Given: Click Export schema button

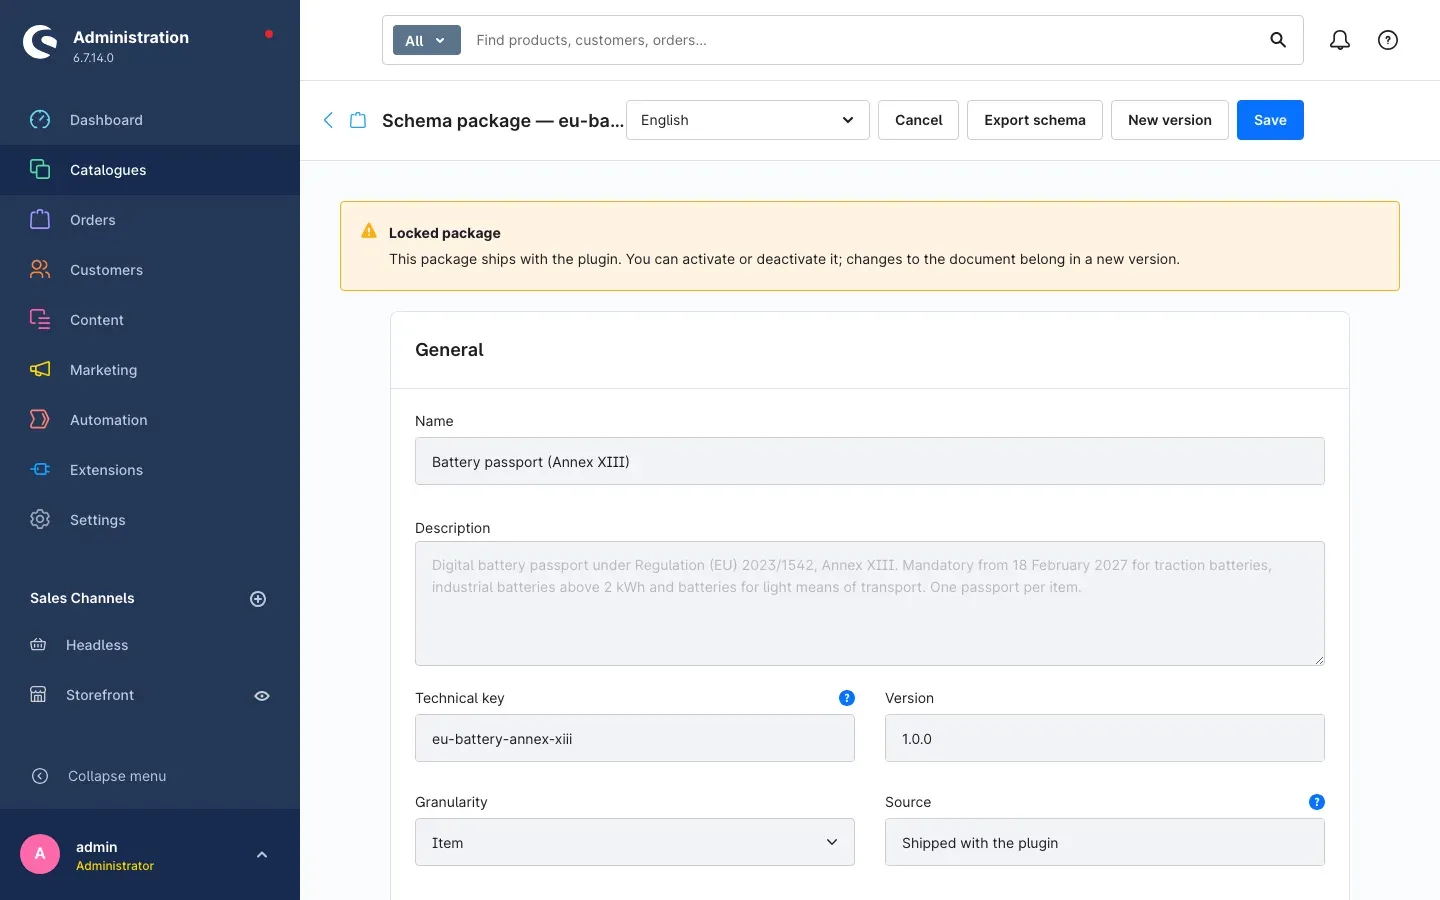Looking at the screenshot, I should pyautogui.click(x=1035, y=120).
